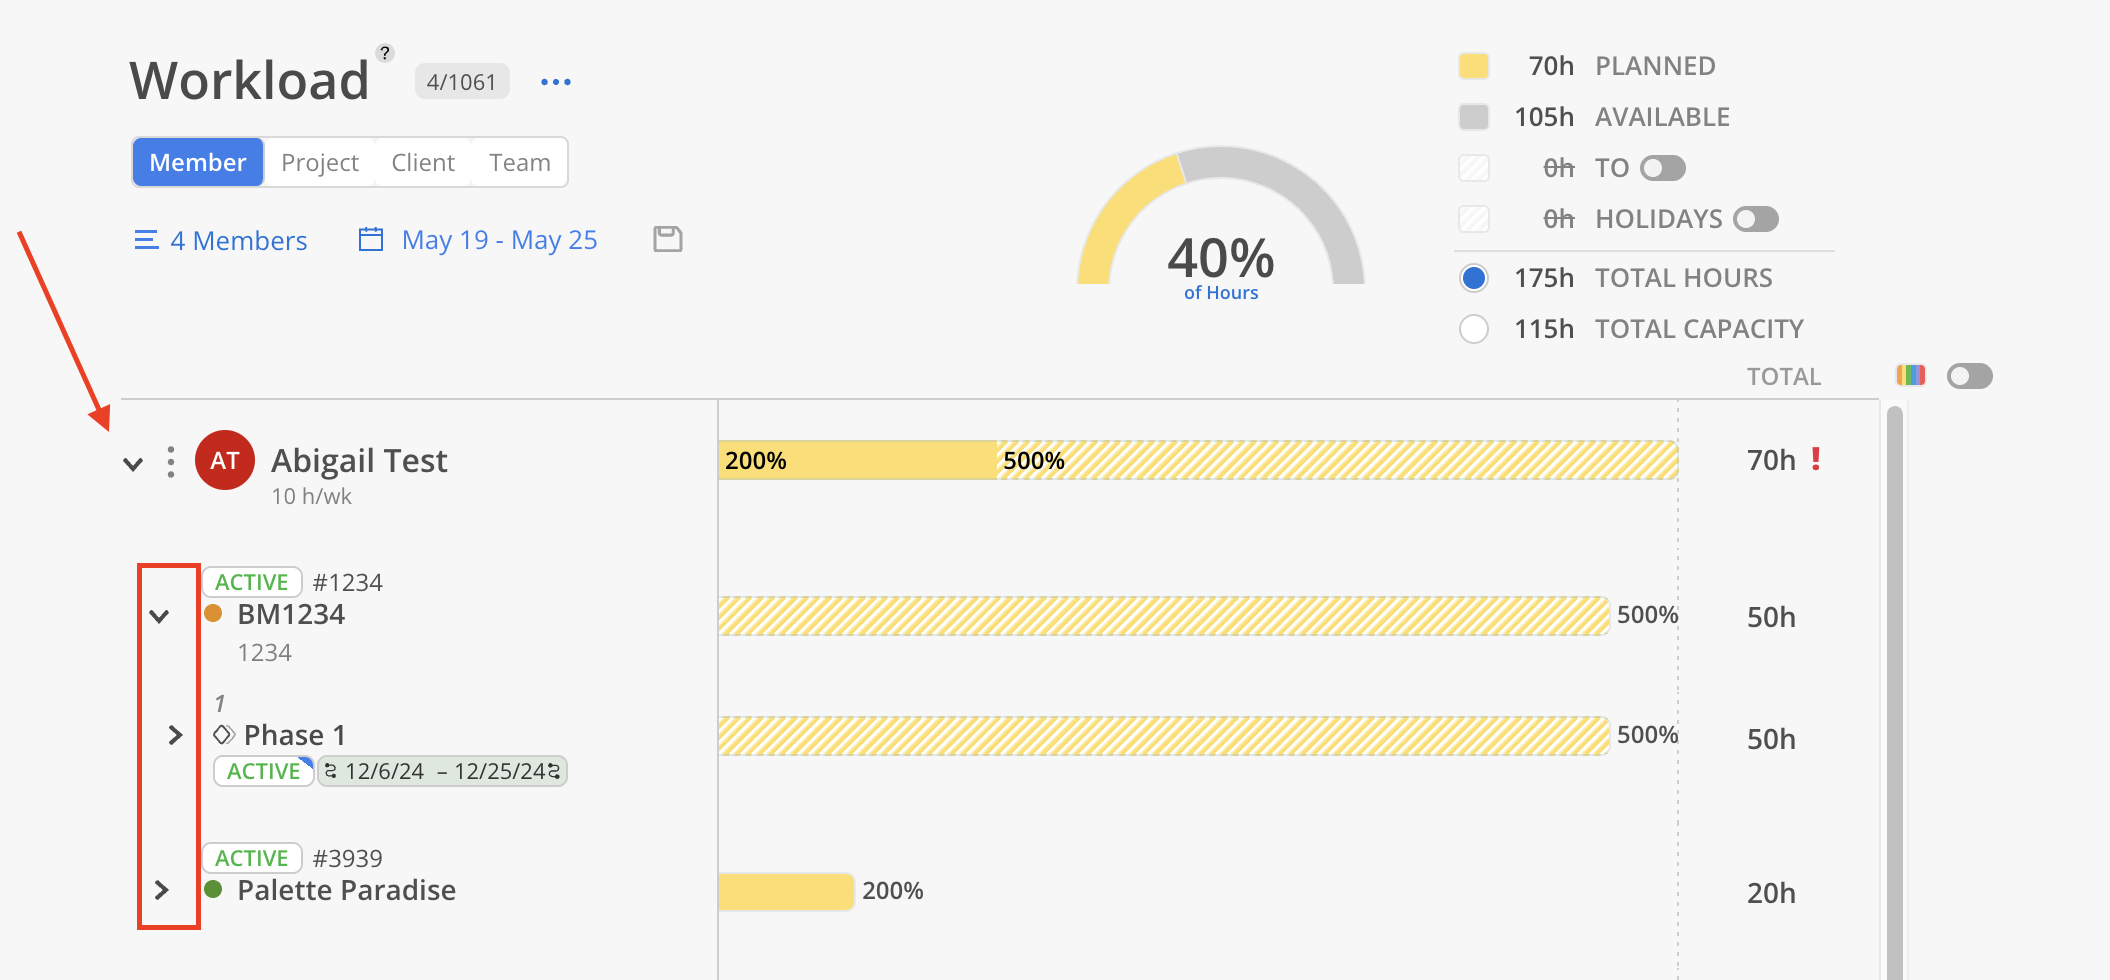Click the filter icon beside 4 Members
The image size is (2110, 980).
tap(146, 239)
